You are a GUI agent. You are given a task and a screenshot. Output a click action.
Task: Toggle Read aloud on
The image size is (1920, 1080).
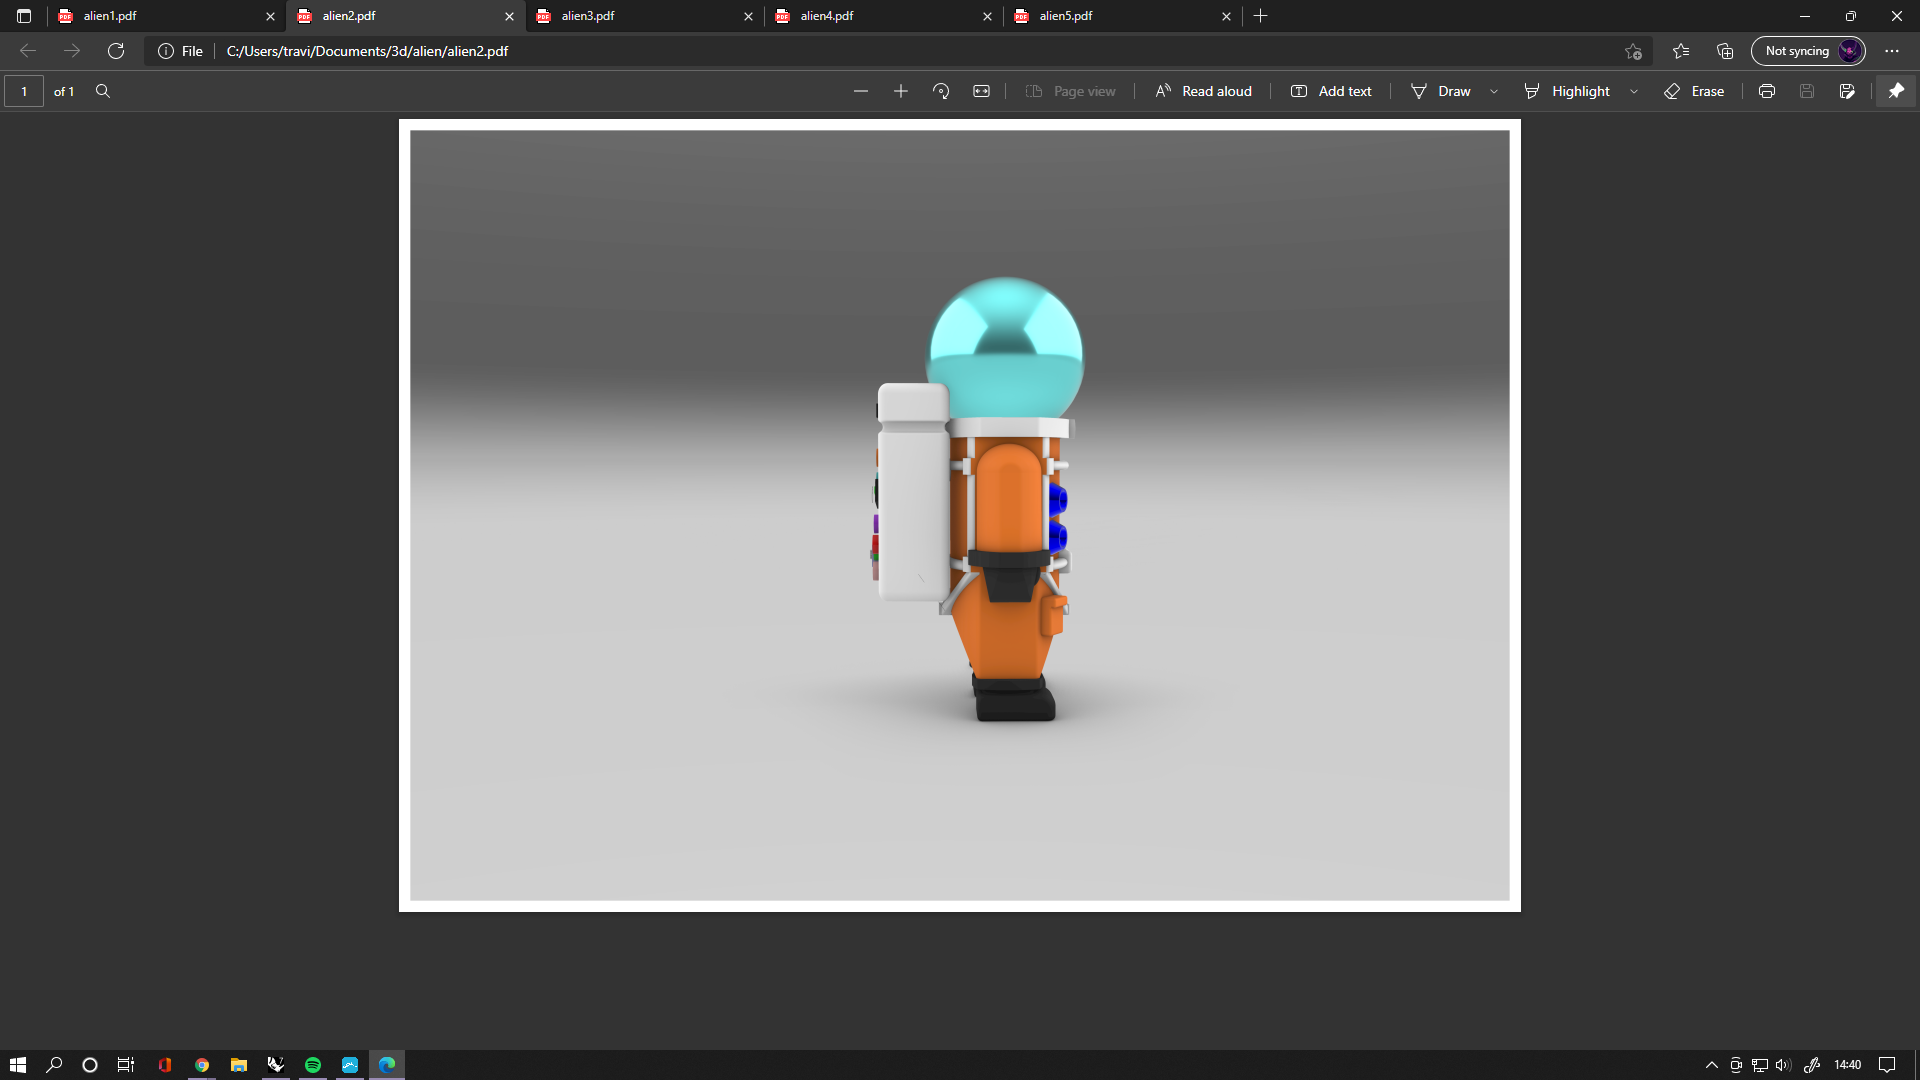(x=1203, y=91)
